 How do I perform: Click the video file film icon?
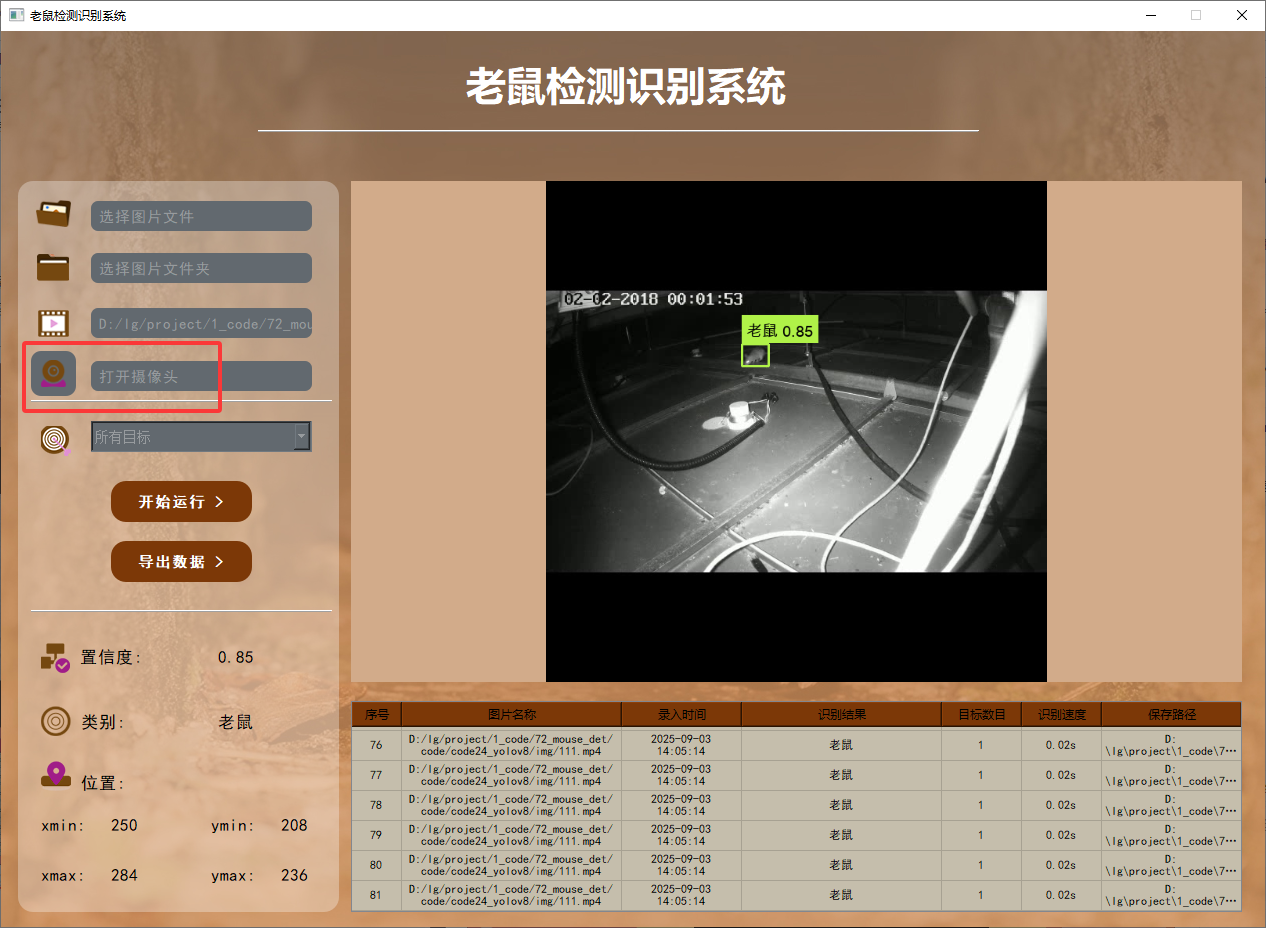[x=54, y=323]
